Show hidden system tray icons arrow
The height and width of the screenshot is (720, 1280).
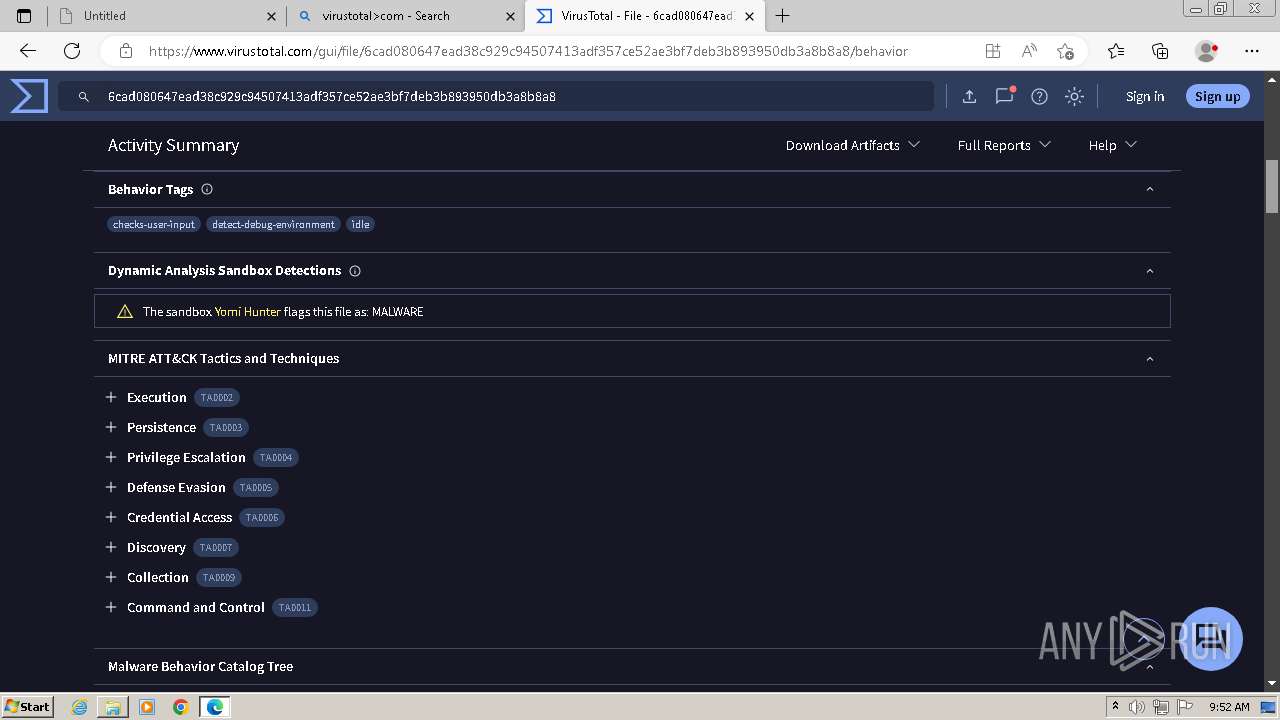pyautogui.click(x=1115, y=707)
